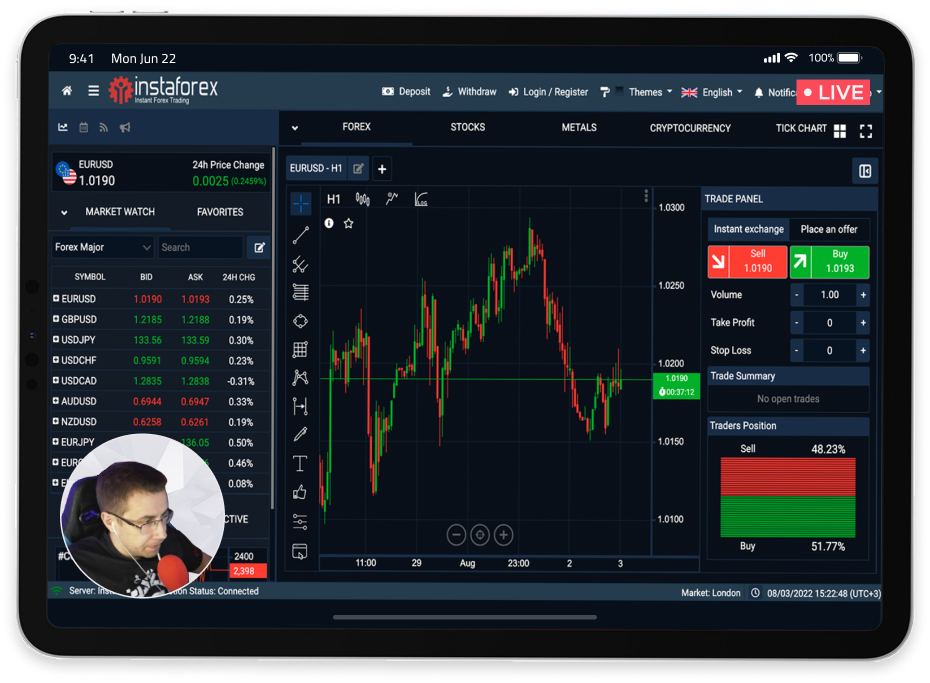Viewport: 930px width, 683px height.
Task: Choose the text annotation tool
Action: pos(300,463)
